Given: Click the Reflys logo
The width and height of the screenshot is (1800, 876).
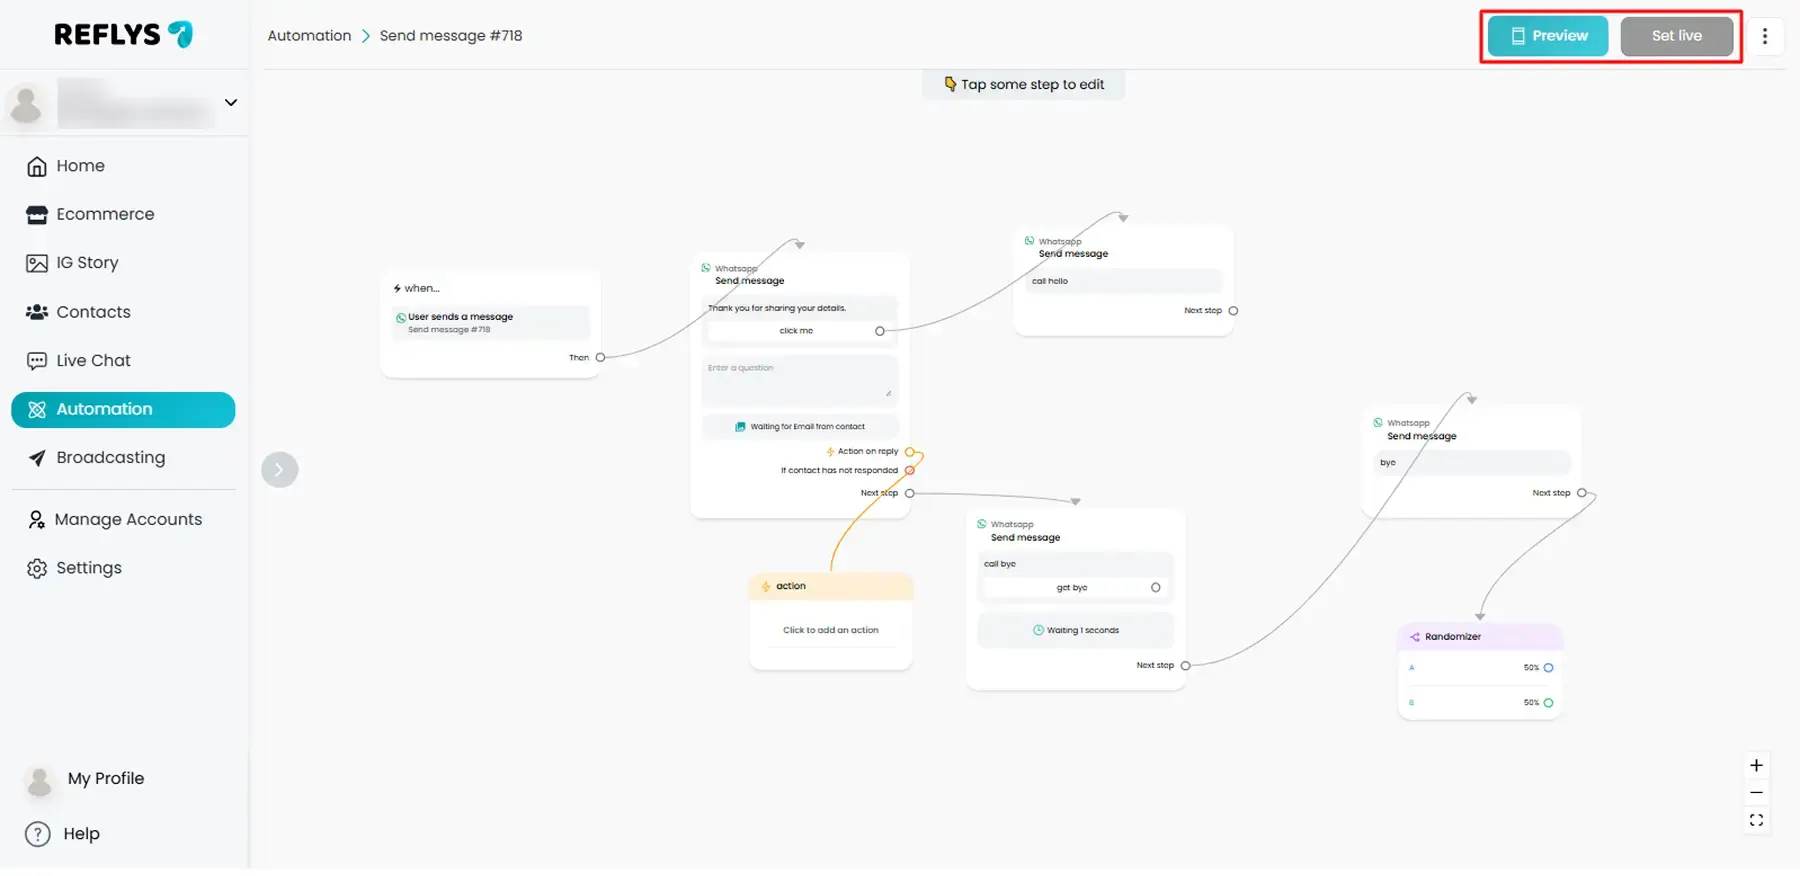Looking at the screenshot, I should (123, 35).
